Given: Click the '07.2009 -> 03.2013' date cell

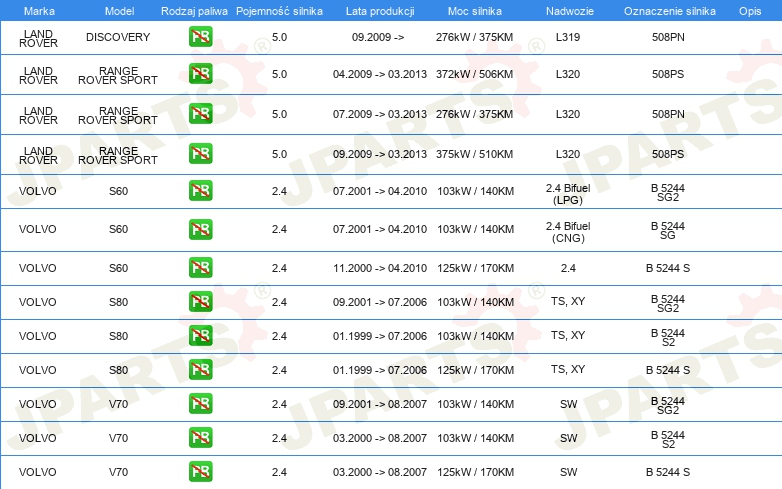Looking at the screenshot, I should (x=380, y=114).
